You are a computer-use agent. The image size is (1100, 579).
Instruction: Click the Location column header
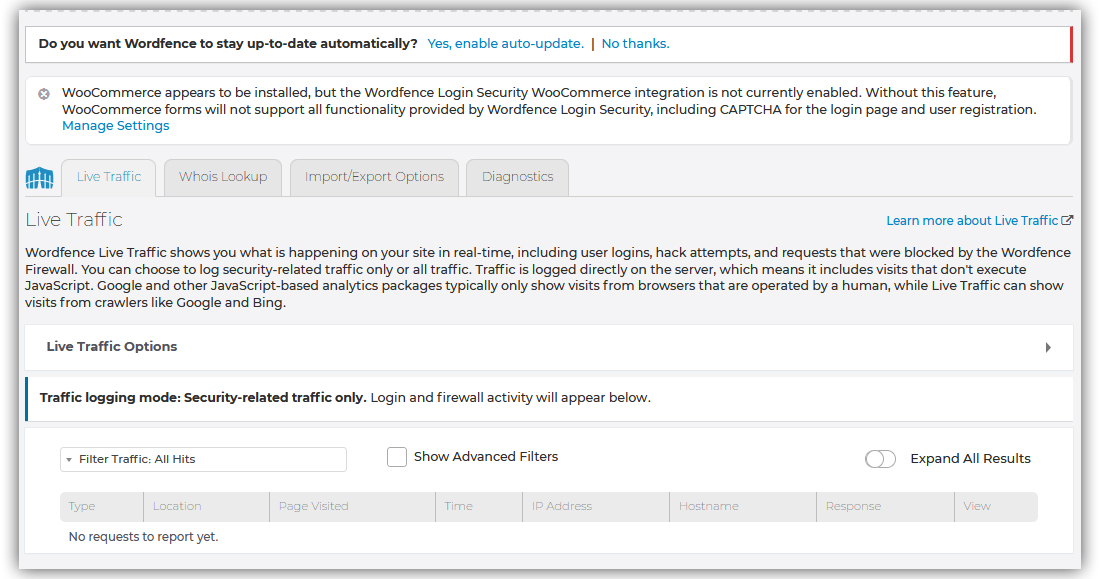click(x=206, y=506)
